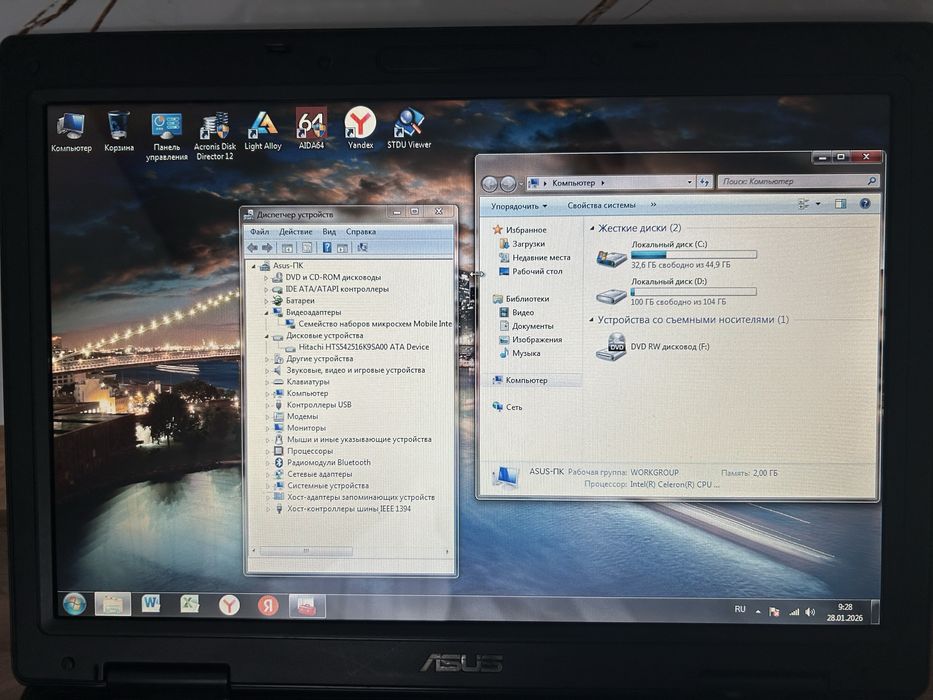Click the red Я Yandex taskbar icon

point(268,606)
